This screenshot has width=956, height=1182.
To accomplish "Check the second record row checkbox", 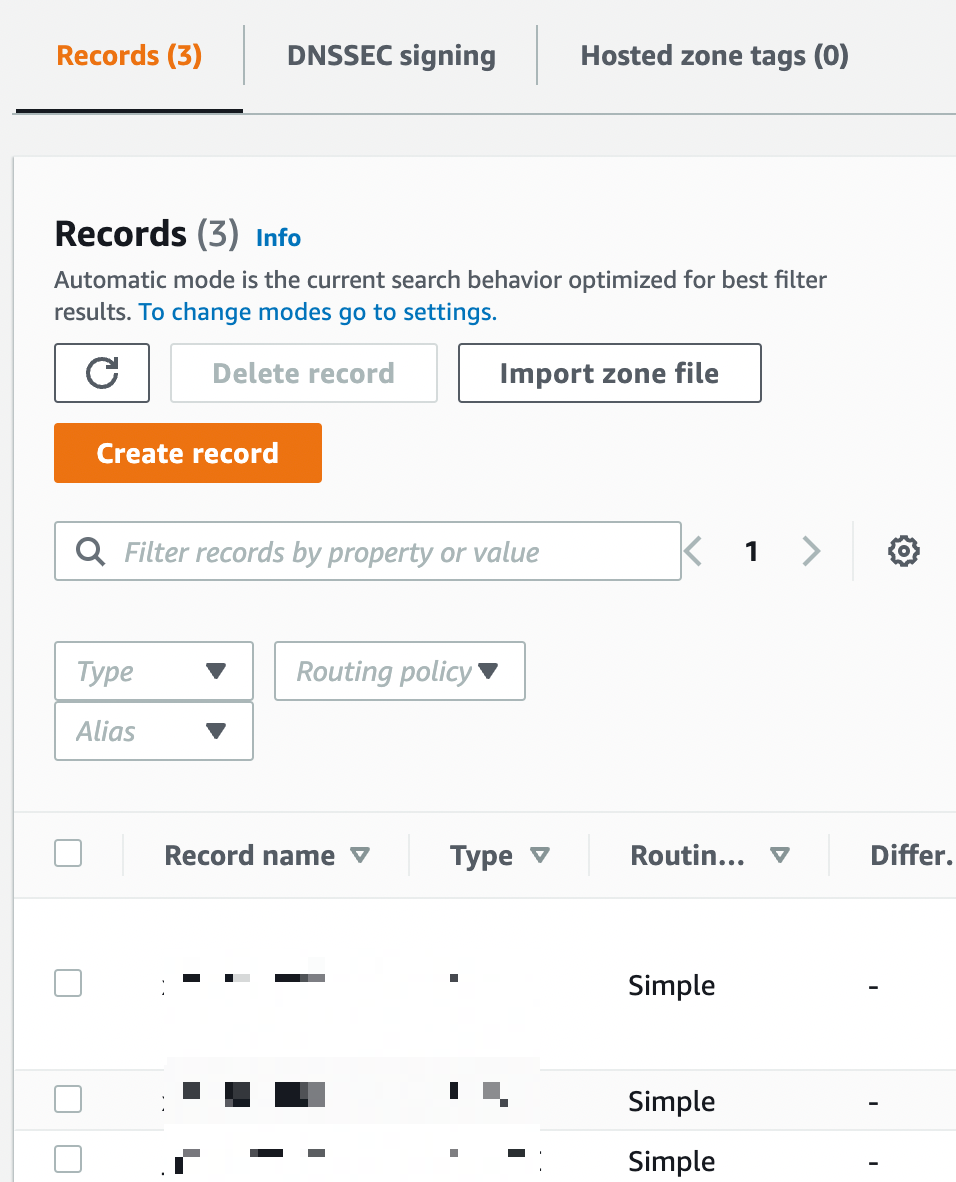I will click(68, 1099).
